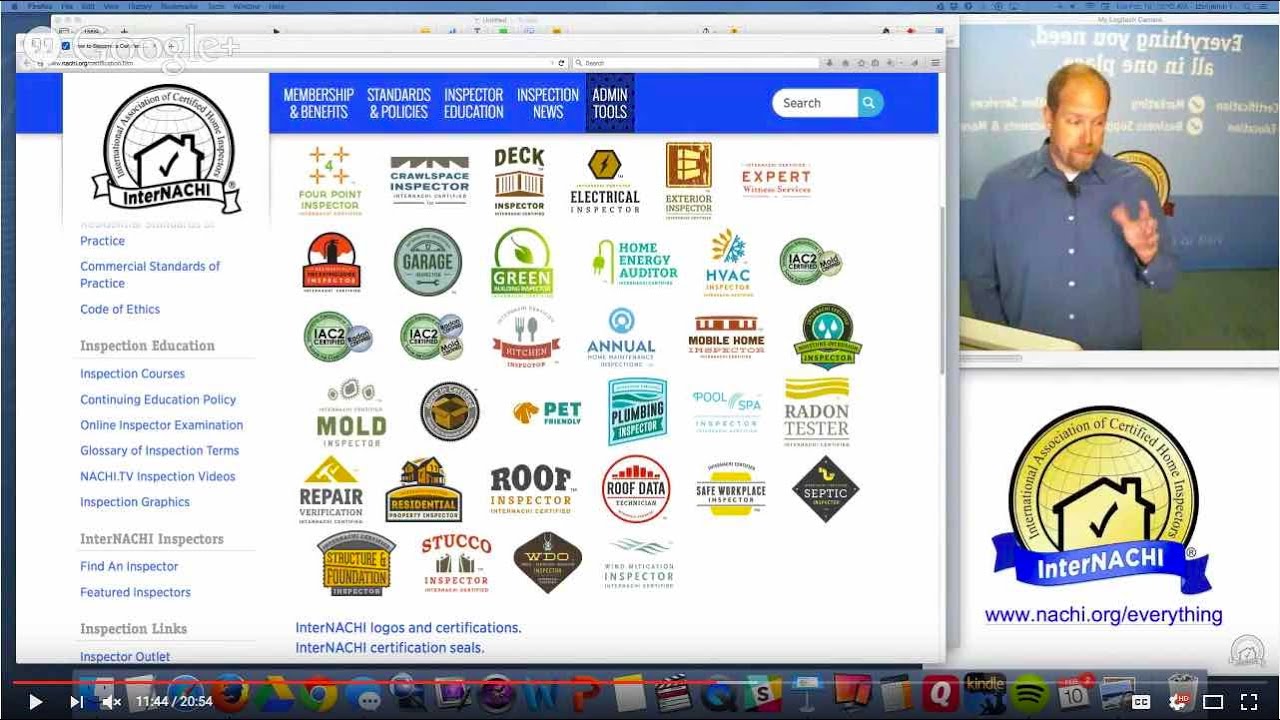The width and height of the screenshot is (1280, 720).
Task: Select the Pet Friendly logo
Action: (546, 412)
